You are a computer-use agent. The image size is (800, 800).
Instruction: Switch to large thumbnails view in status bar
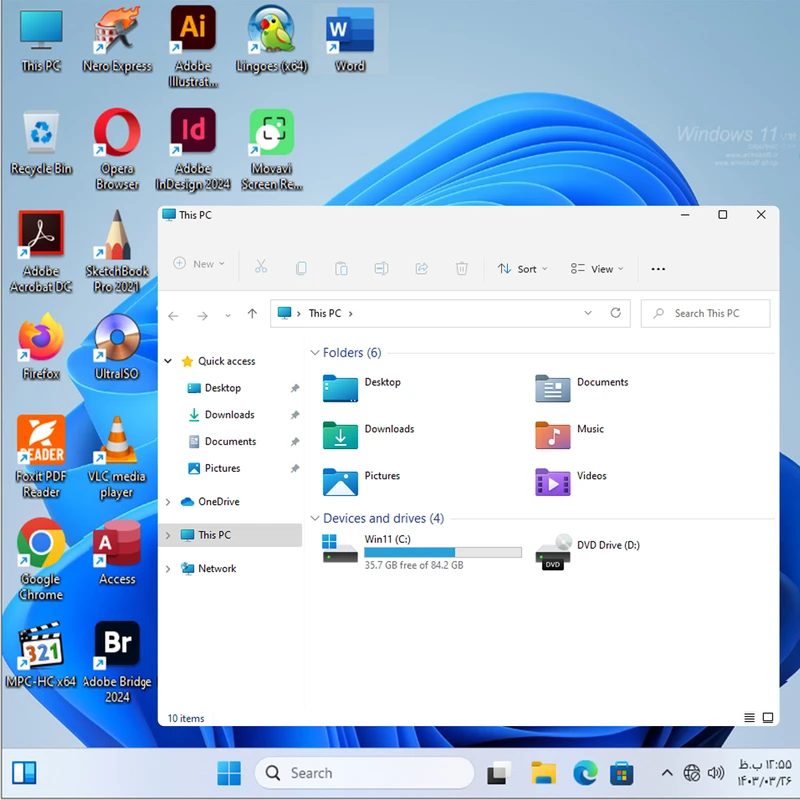tap(768, 718)
